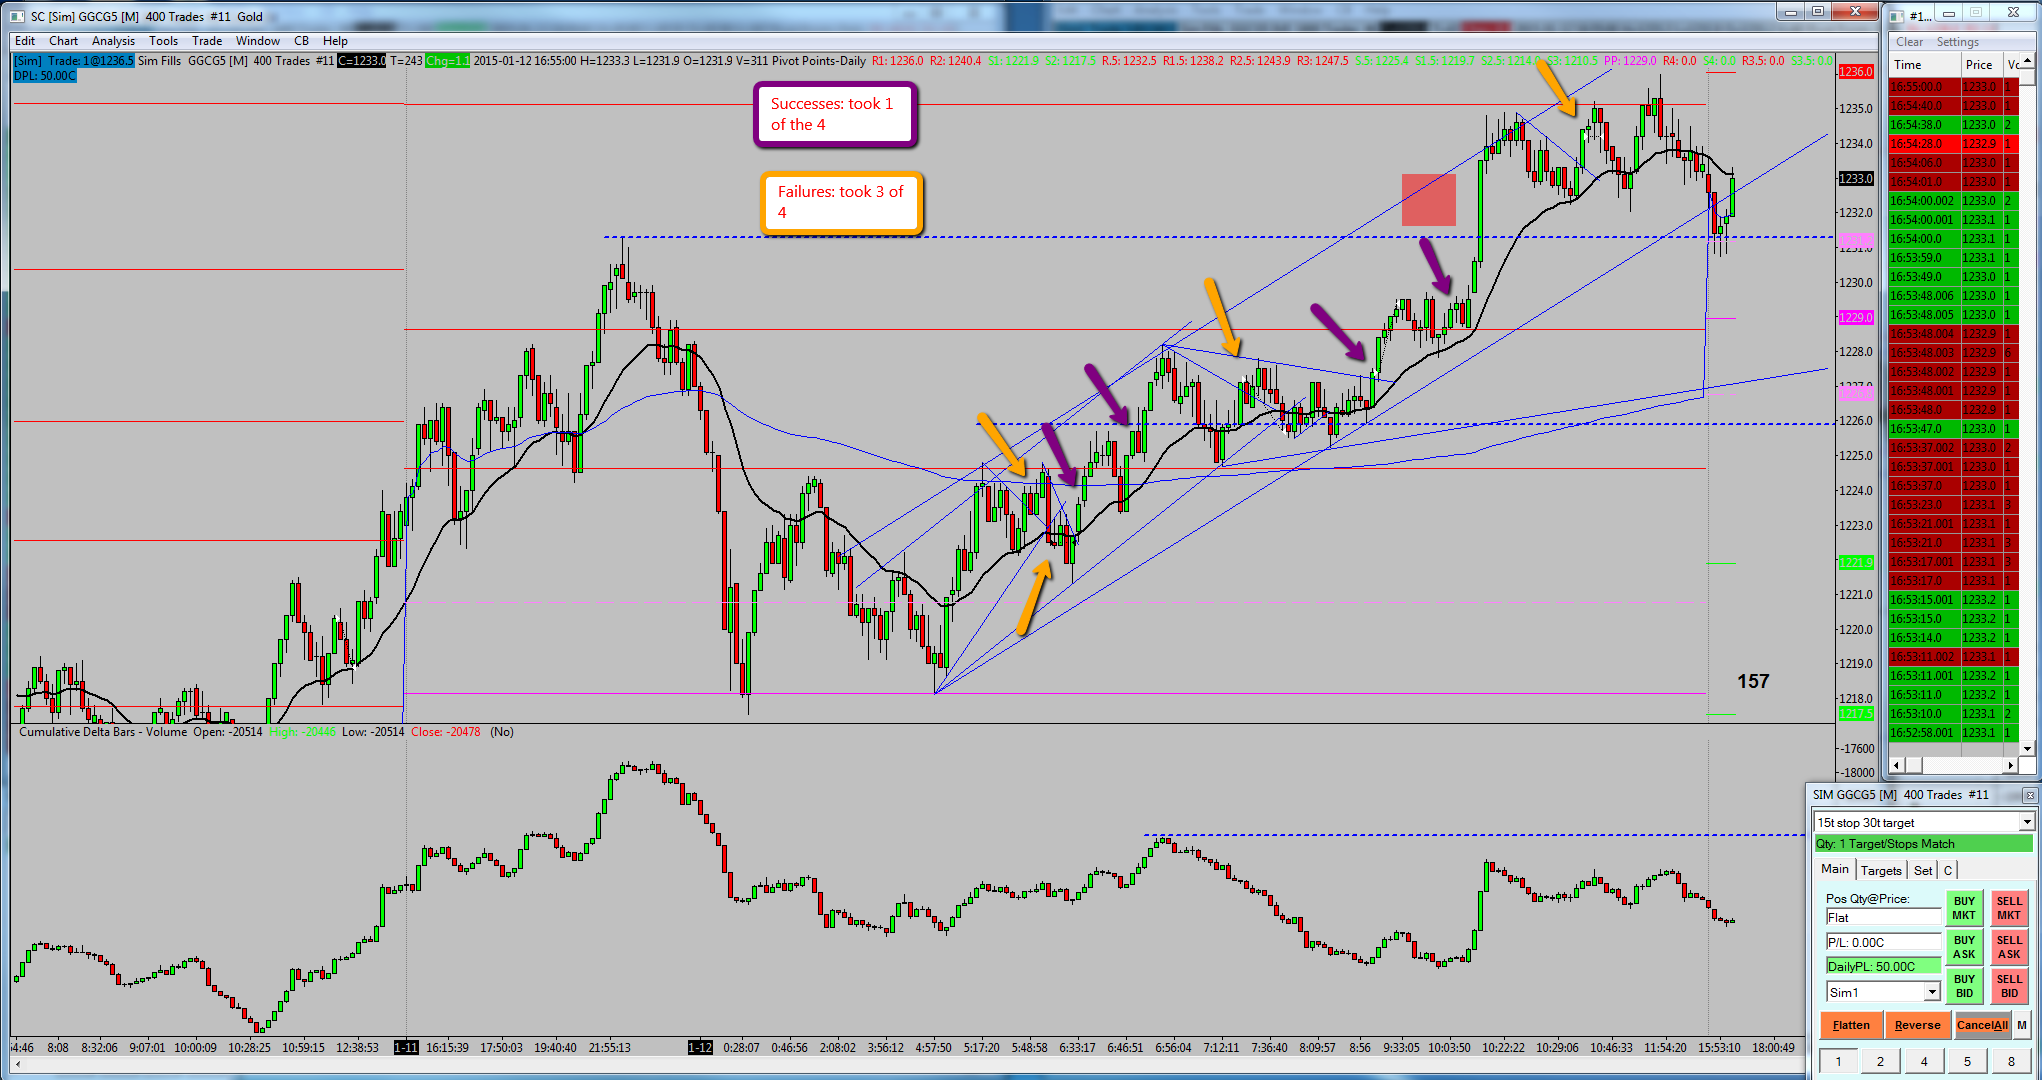Expand the 15t stop 30t target dropdown

coord(2027,822)
